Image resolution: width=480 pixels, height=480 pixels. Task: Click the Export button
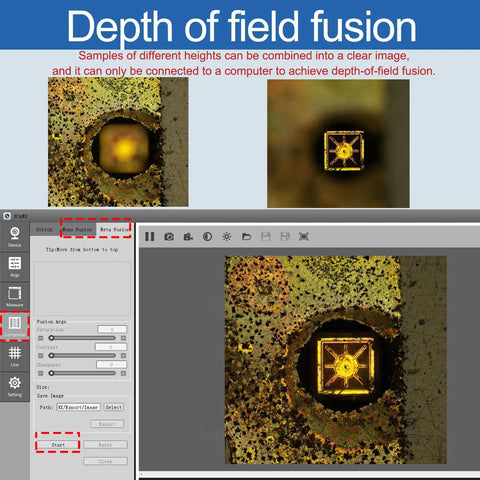pyautogui.click(x=107, y=424)
